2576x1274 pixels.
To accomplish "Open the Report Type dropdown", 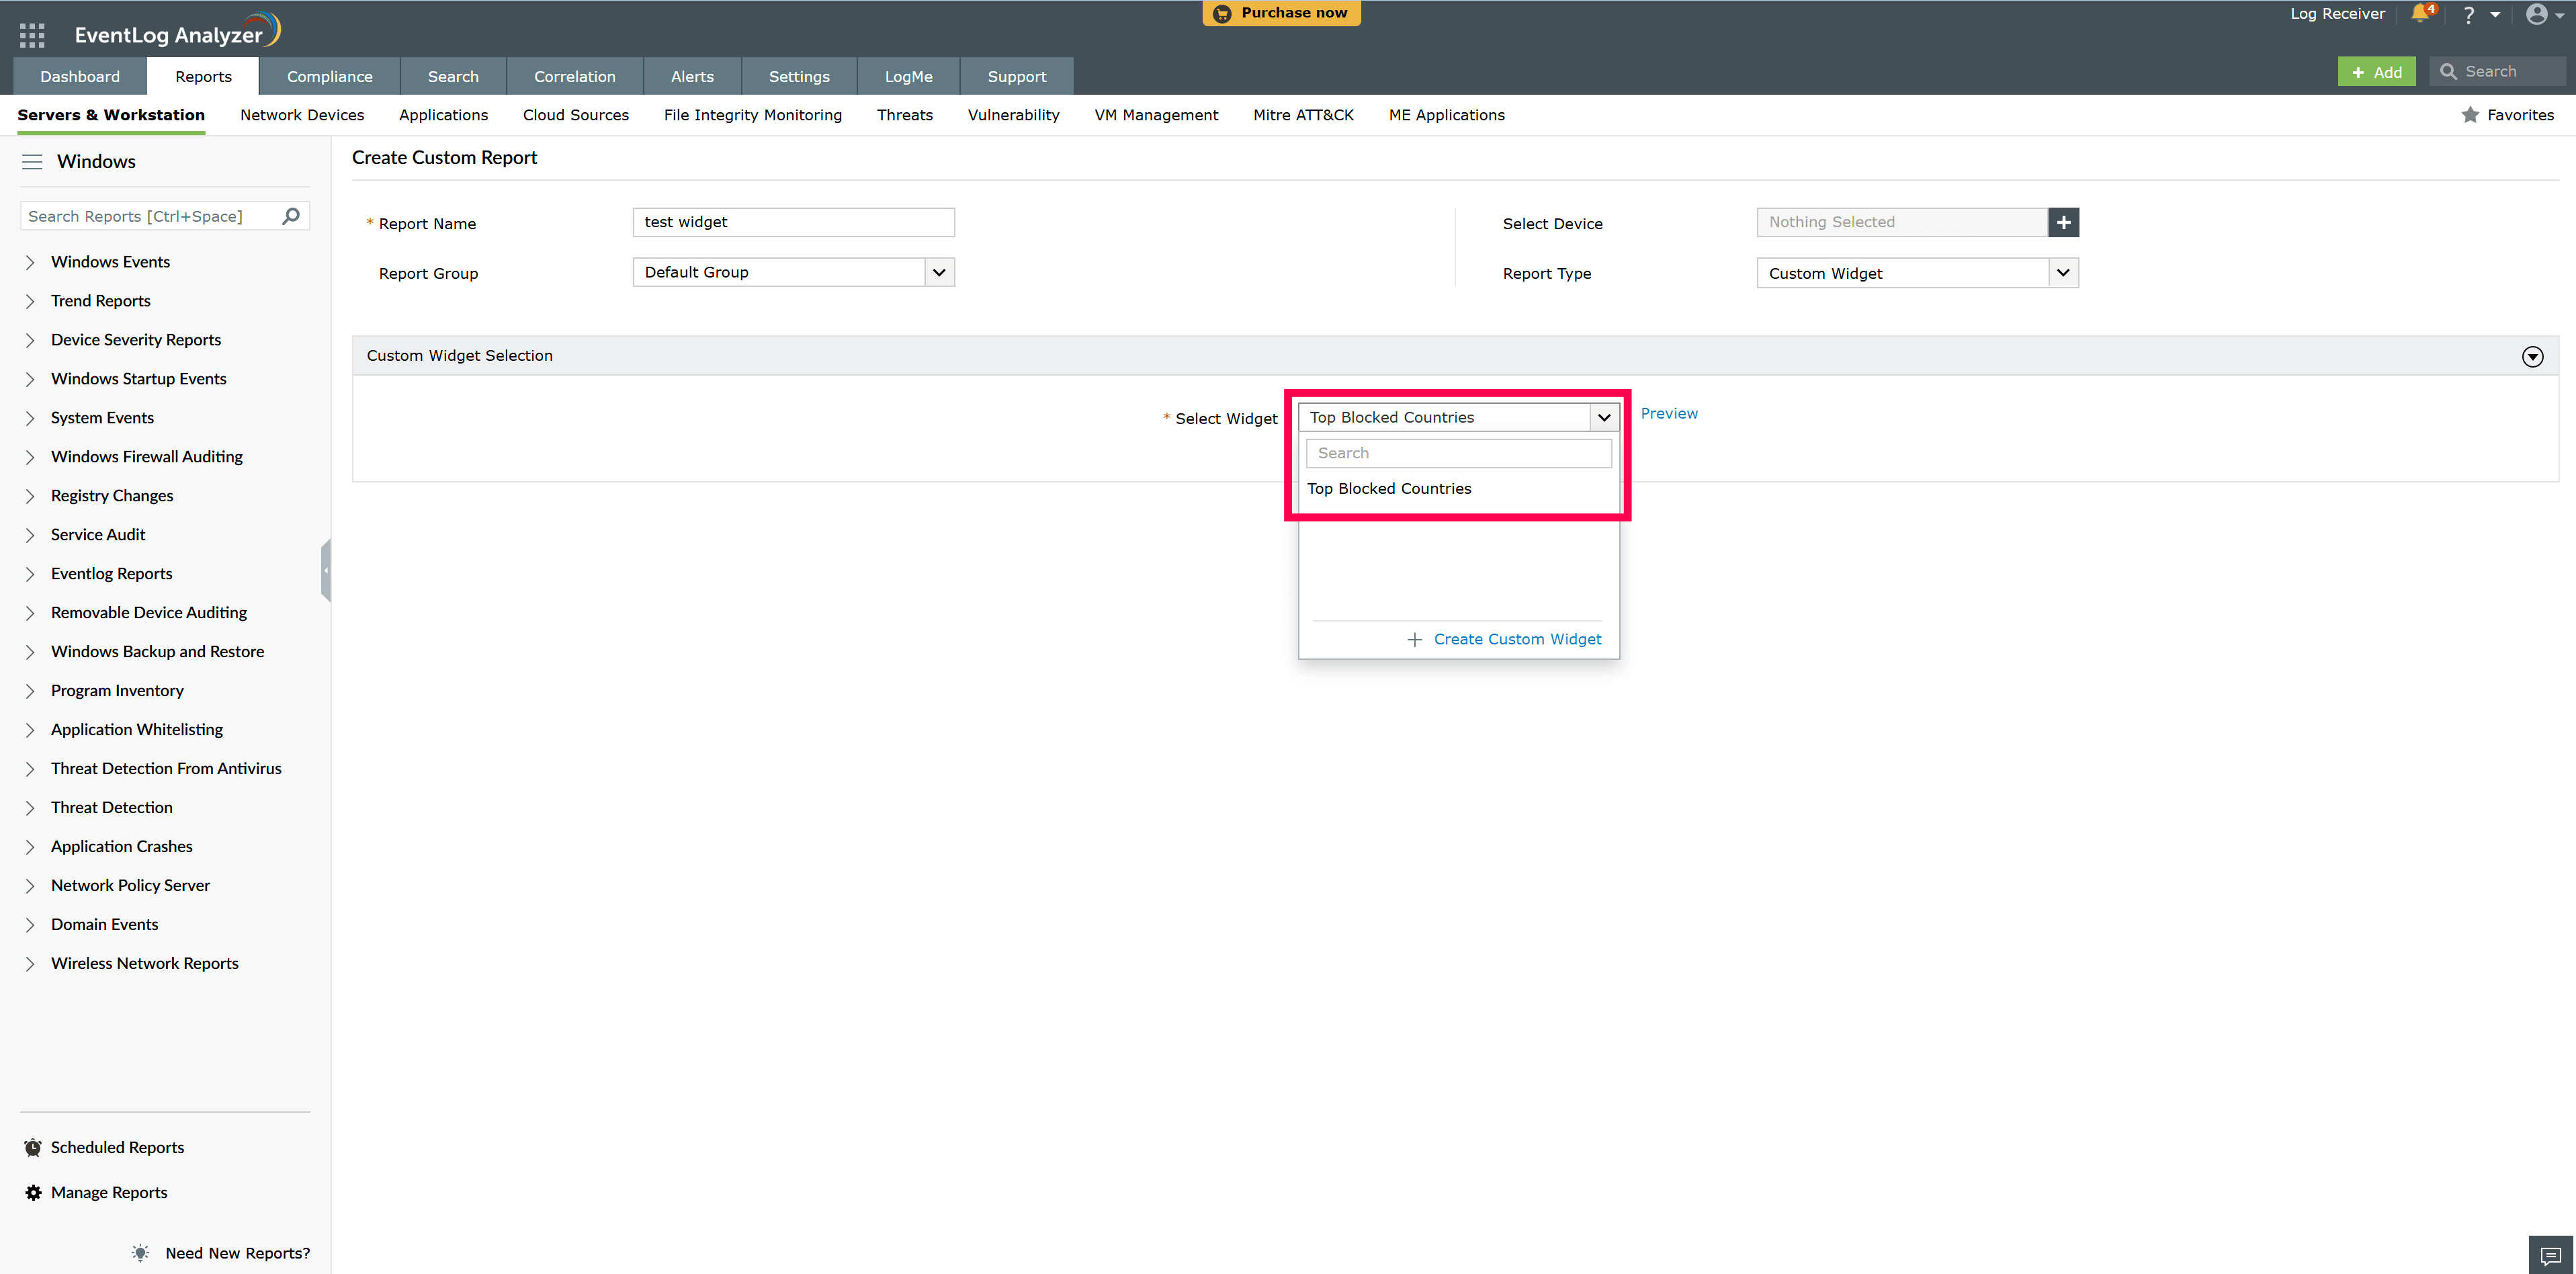I will click(x=2062, y=273).
